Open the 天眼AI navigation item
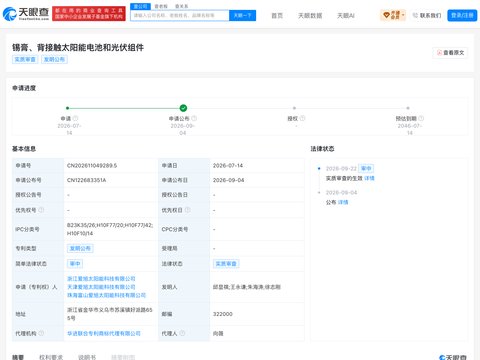The height and width of the screenshot is (360, 480). 346,15
